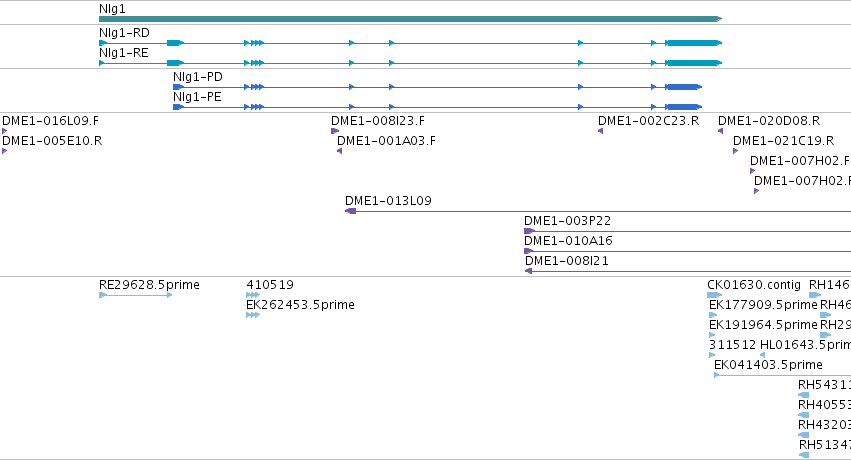Open the DME1-016L09.F feature label
Image resolution: width=851 pixels, height=460 pixels.
[x=50, y=120]
